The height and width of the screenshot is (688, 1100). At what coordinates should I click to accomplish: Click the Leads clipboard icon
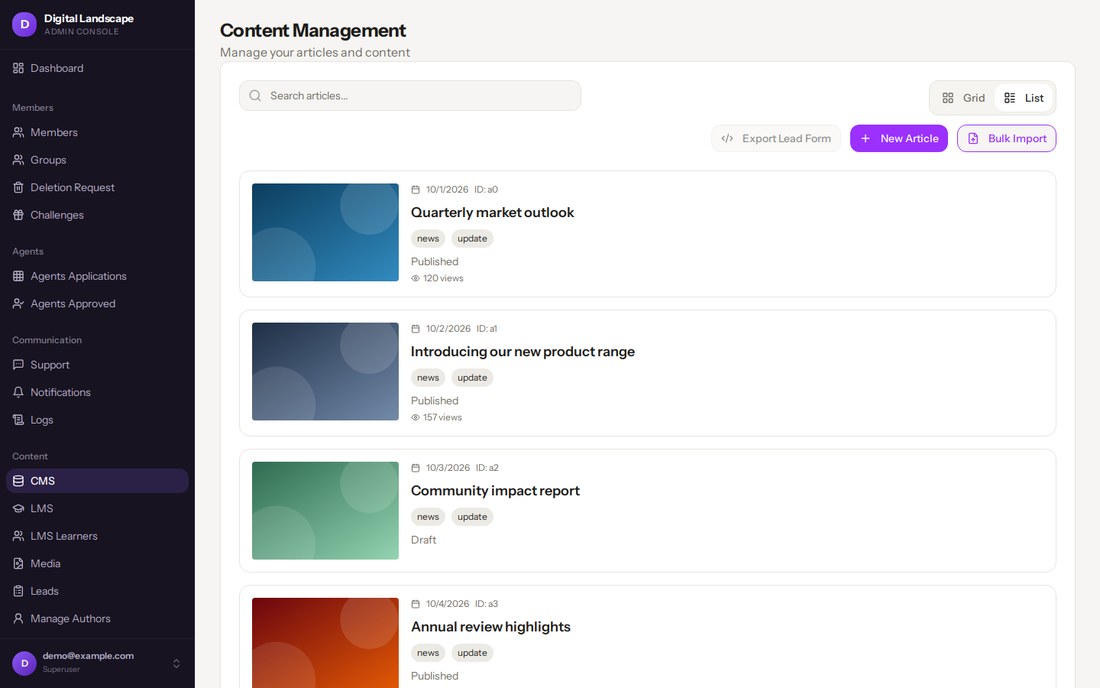coord(18,591)
